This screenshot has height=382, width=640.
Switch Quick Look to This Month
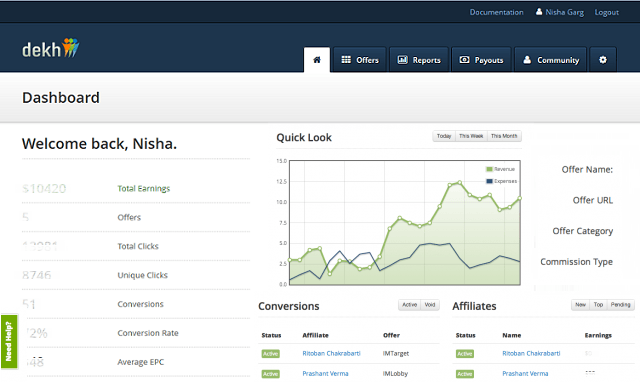point(504,136)
